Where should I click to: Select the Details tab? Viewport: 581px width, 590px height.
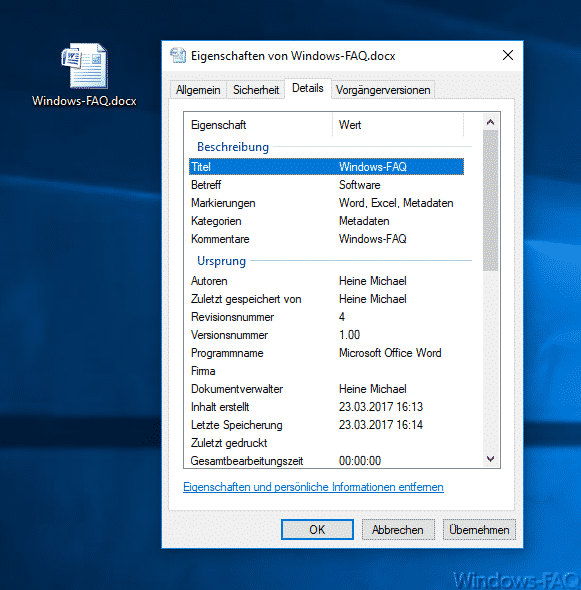tap(308, 88)
